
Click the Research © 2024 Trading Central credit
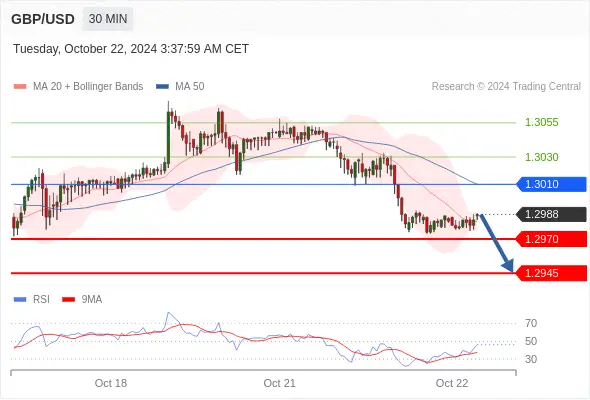click(x=506, y=87)
